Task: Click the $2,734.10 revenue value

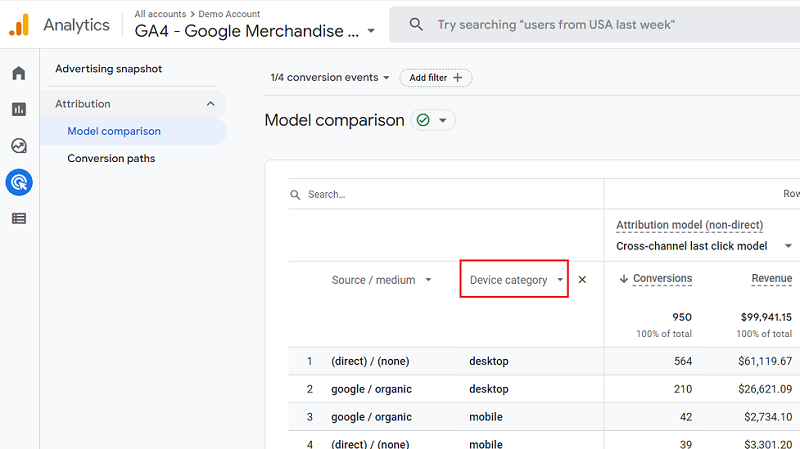Action: click(x=768, y=417)
